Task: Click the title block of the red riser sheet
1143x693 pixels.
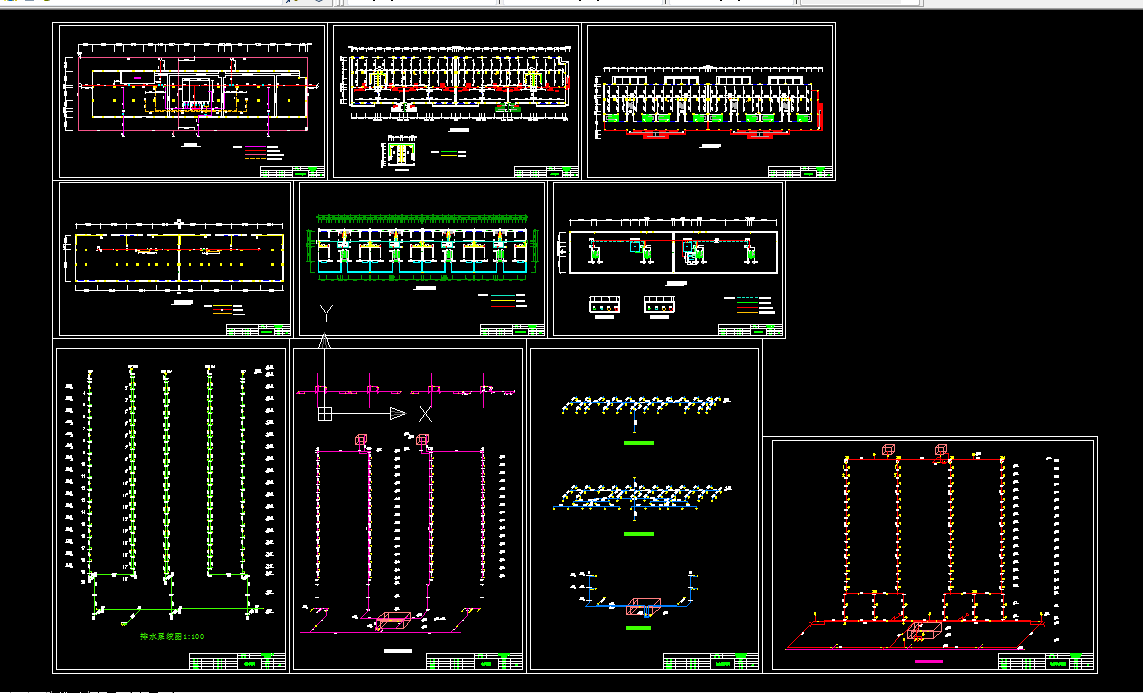Action: tap(1046, 662)
